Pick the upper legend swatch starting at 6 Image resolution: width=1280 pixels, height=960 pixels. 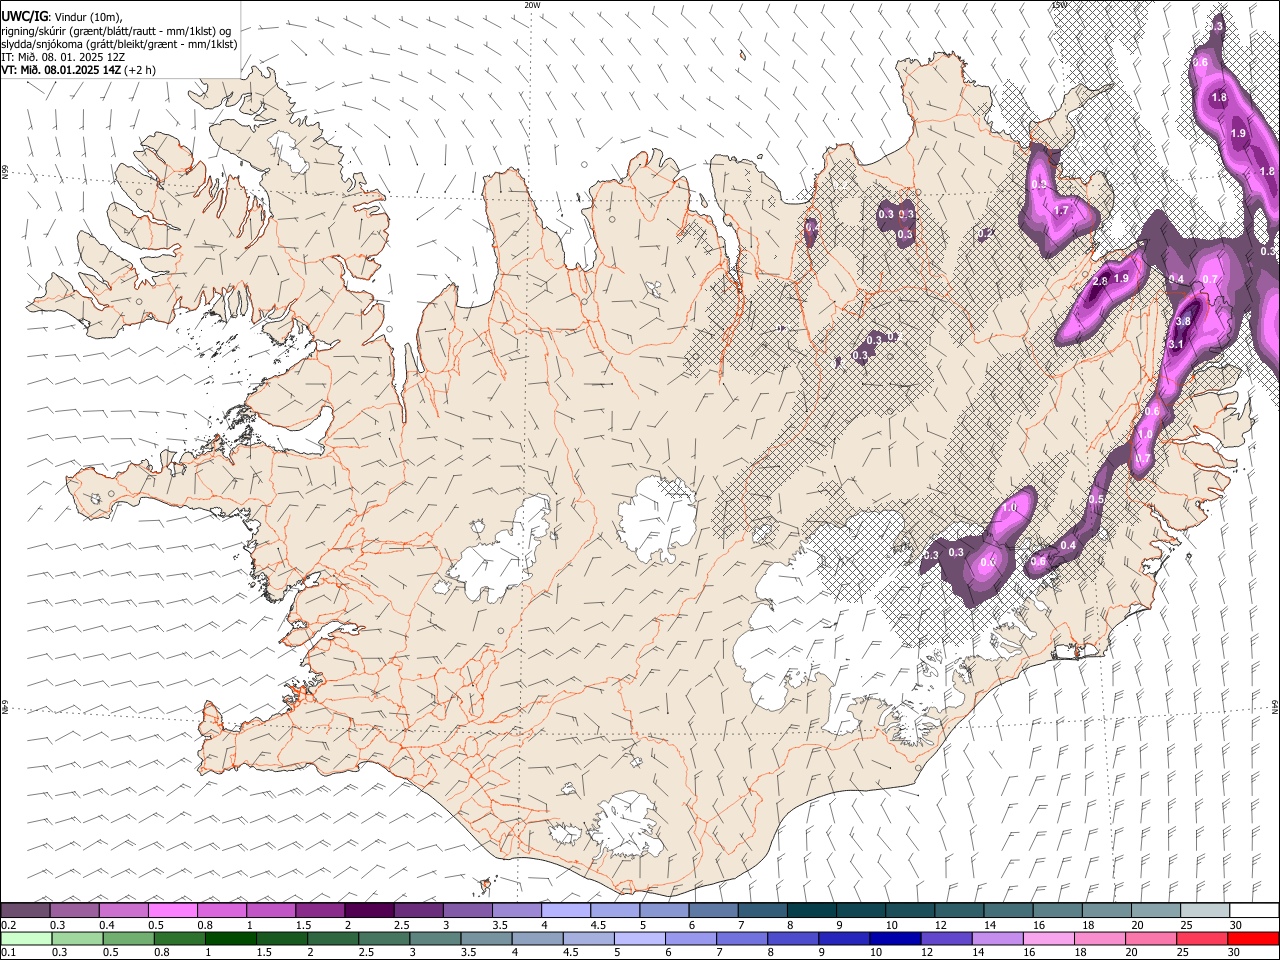click(x=713, y=910)
